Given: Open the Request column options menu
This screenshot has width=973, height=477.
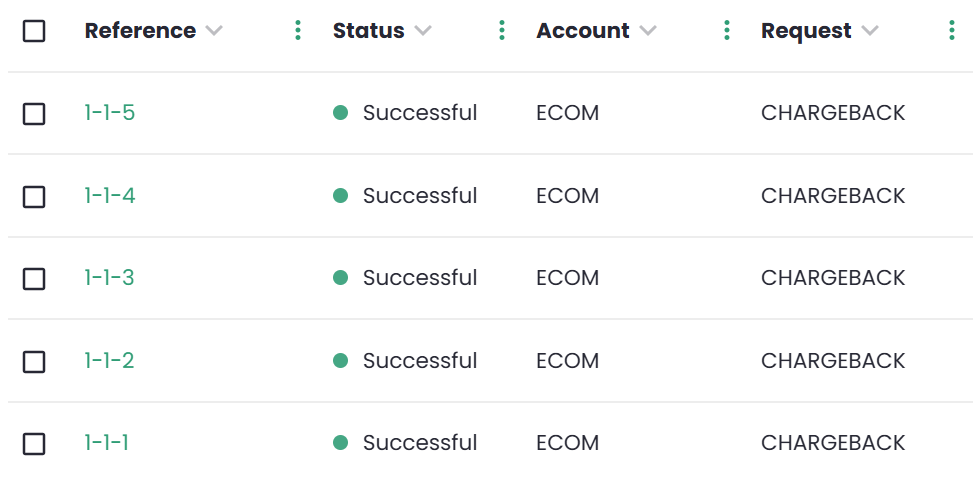Looking at the screenshot, I should click(x=951, y=31).
